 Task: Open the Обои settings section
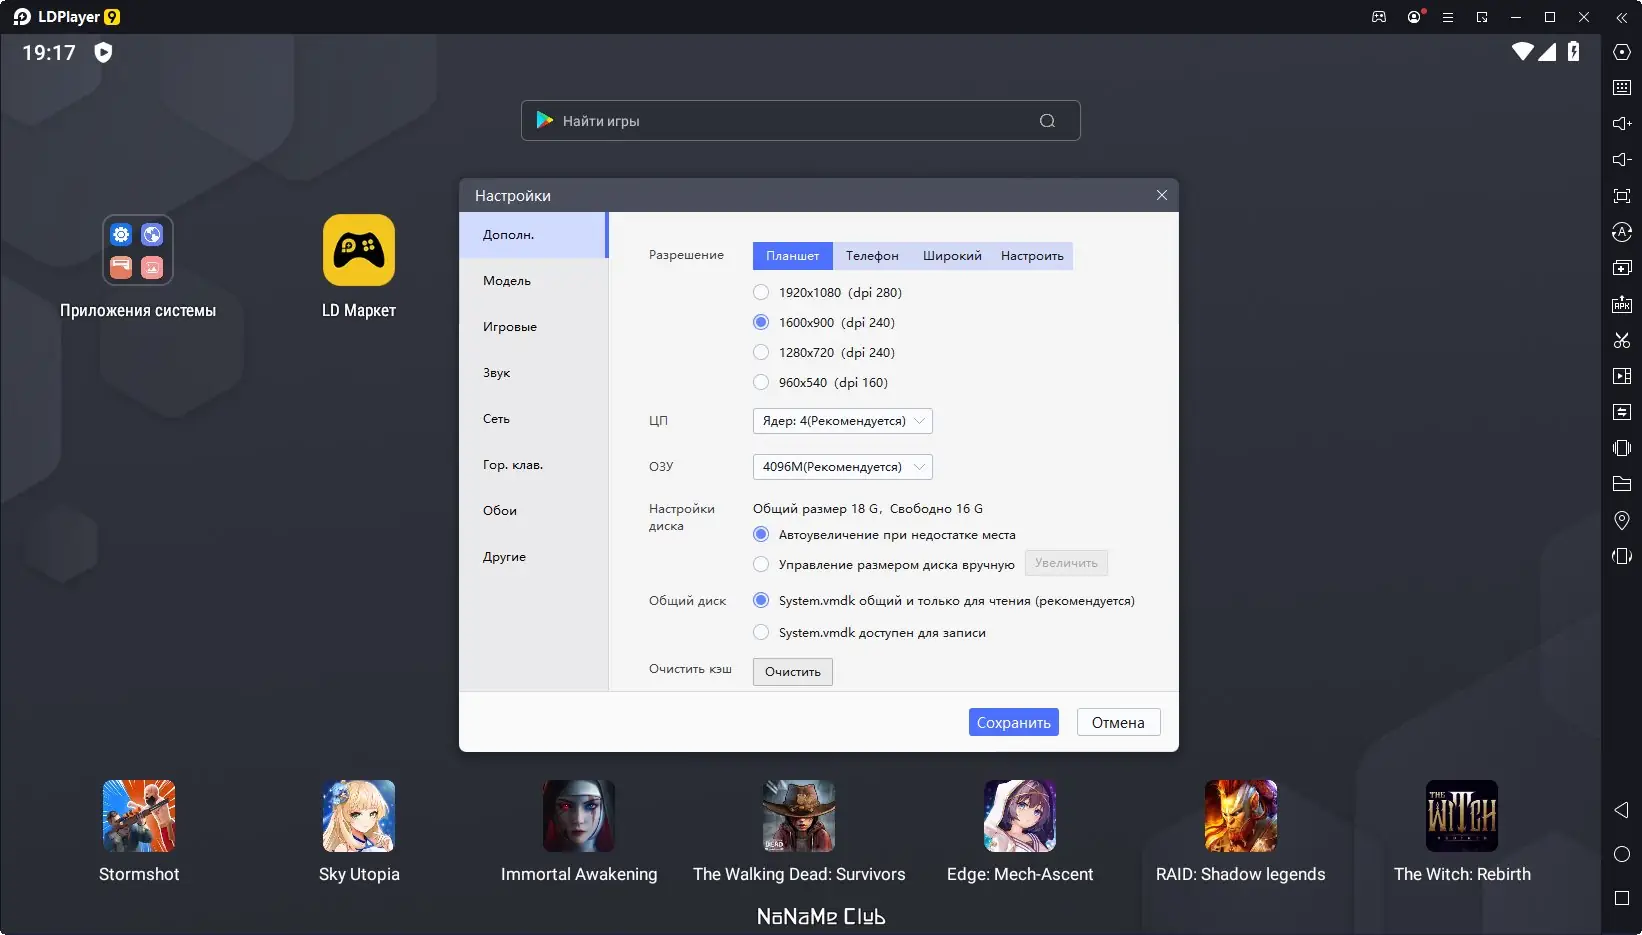coord(533,511)
